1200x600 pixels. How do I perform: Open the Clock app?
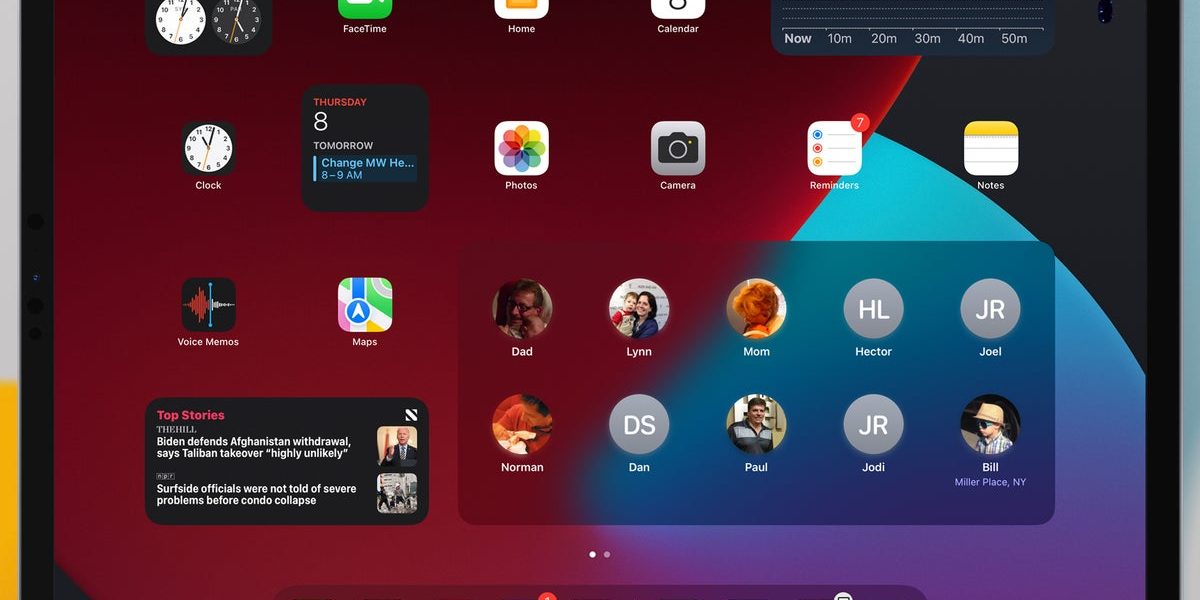[208, 148]
